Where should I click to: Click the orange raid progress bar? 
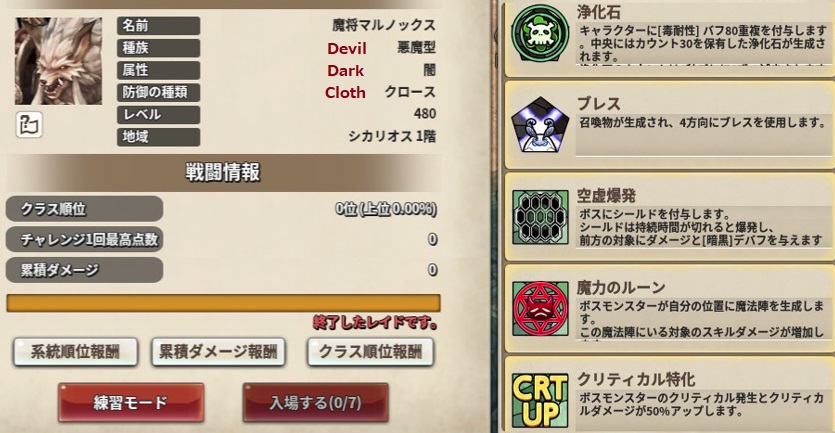click(223, 303)
